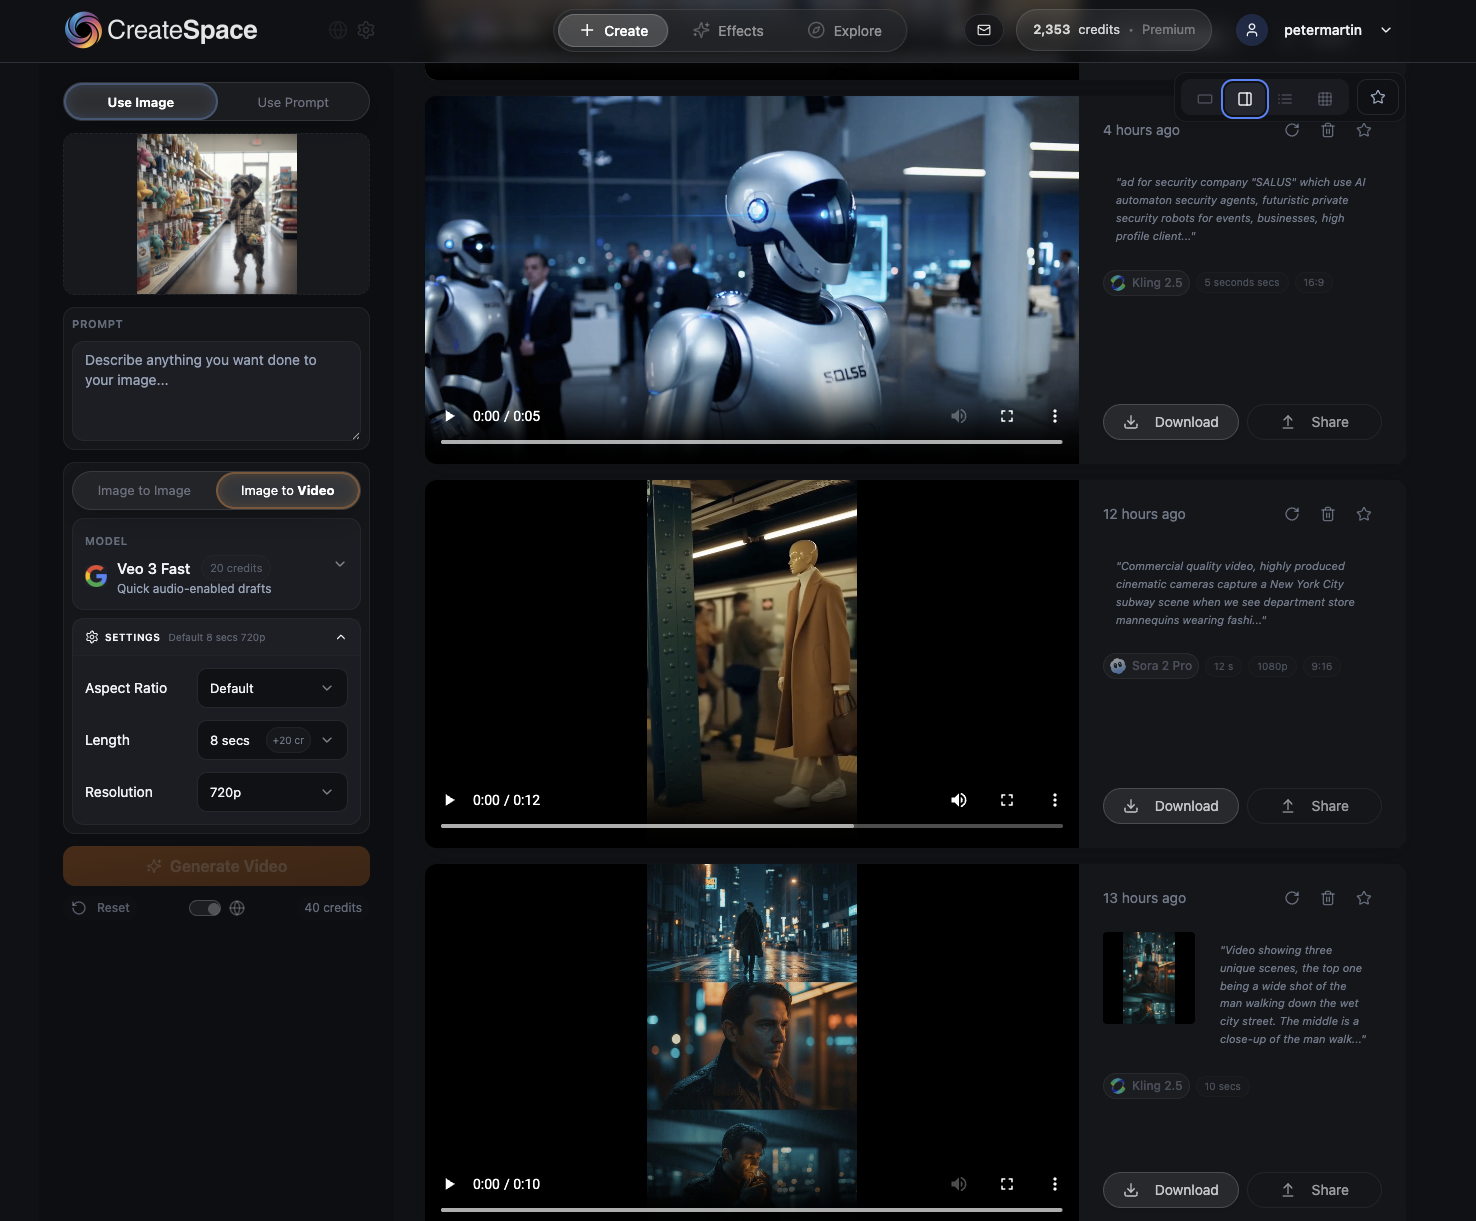Open the Resolution 720p dropdown
The height and width of the screenshot is (1221, 1476).
(x=272, y=792)
